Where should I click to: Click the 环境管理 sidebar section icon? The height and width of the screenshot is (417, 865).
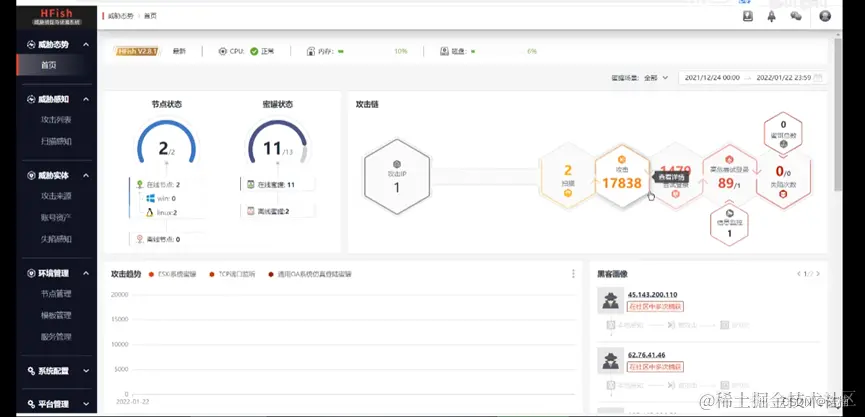31,274
